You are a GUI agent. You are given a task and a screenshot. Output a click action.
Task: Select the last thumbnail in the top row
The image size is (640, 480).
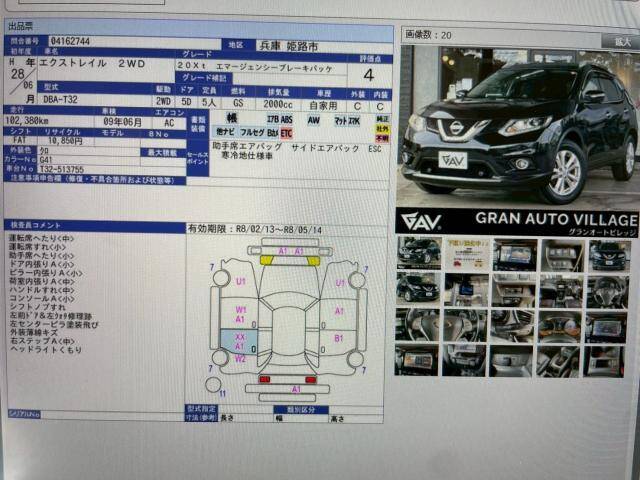coord(608,254)
